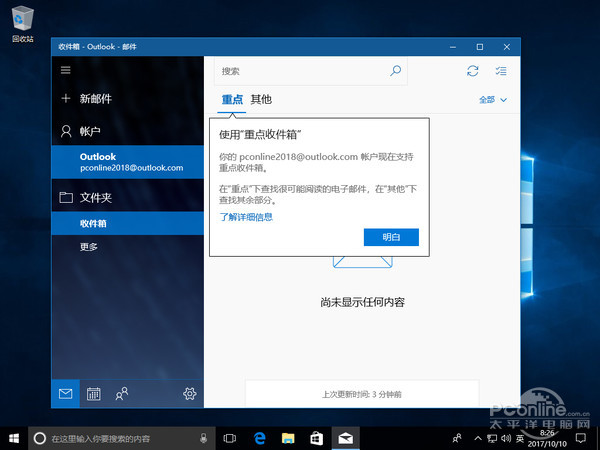Screen dimensions: 600x450
Task: Open the network tray icon
Action: [x=492, y=438]
